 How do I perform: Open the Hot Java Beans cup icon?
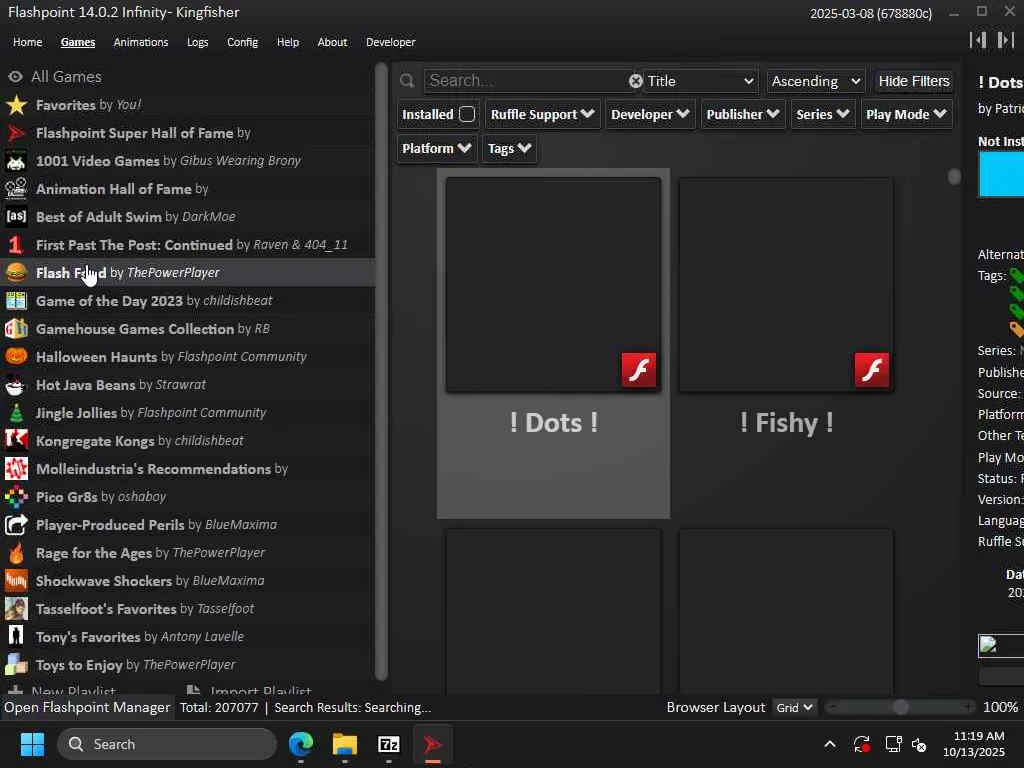pyautogui.click(x=16, y=385)
